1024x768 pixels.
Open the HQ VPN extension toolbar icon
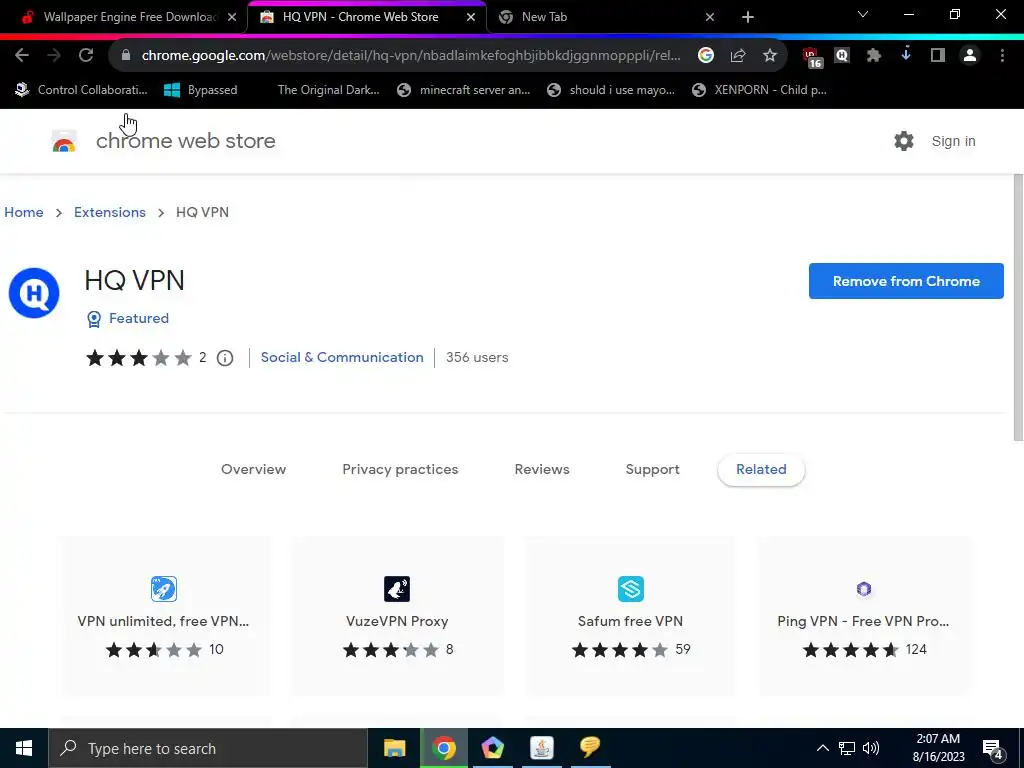[x=842, y=56]
